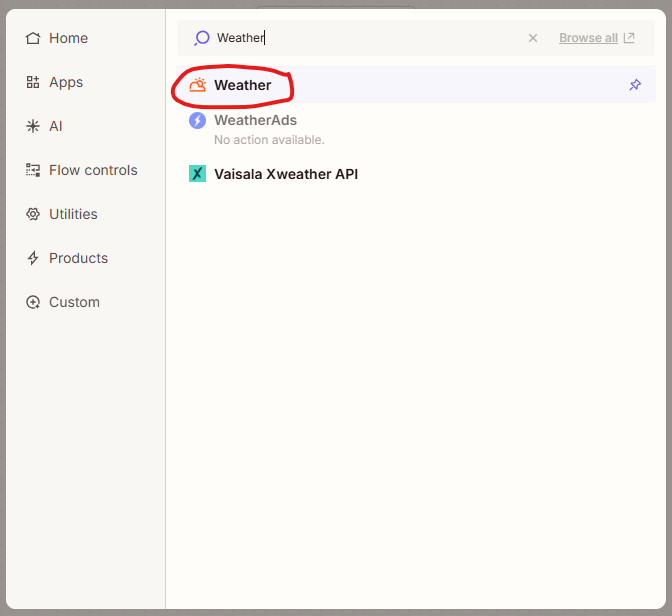This screenshot has width=672, height=616.
Task: Click the Utilities icon in sidebar
Action: click(33, 214)
